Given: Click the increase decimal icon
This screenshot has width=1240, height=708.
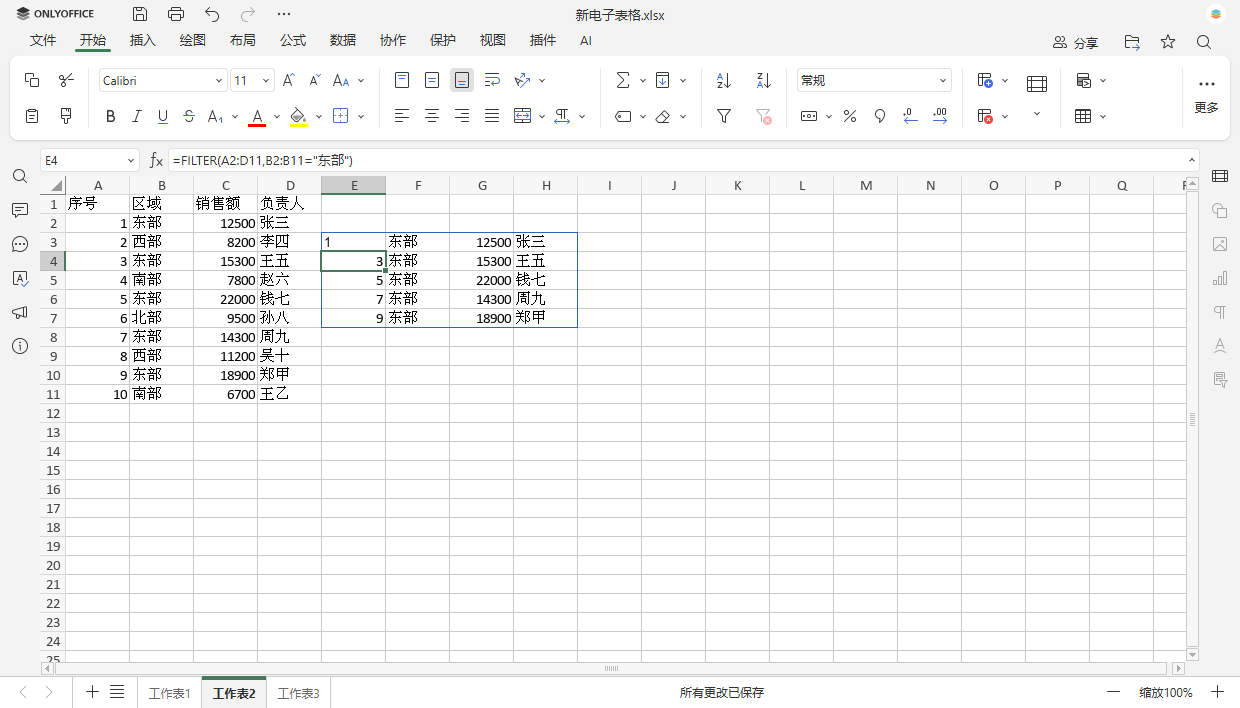Looking at the screenshot, I should click(x=940, y=116).
